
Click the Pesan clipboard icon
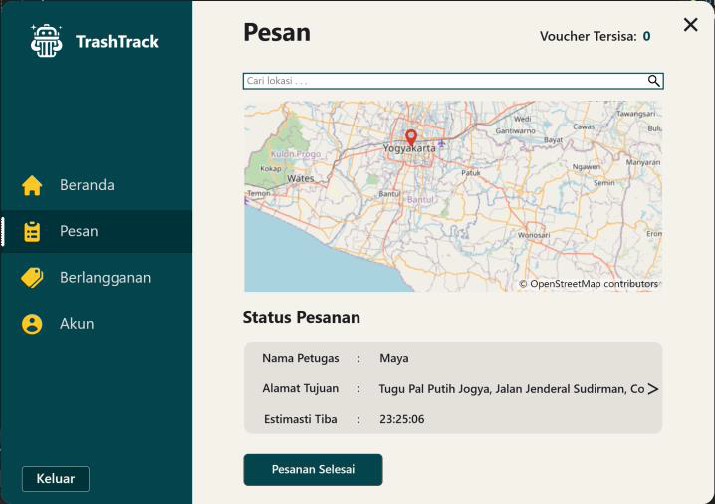click(x=32, y=231)
